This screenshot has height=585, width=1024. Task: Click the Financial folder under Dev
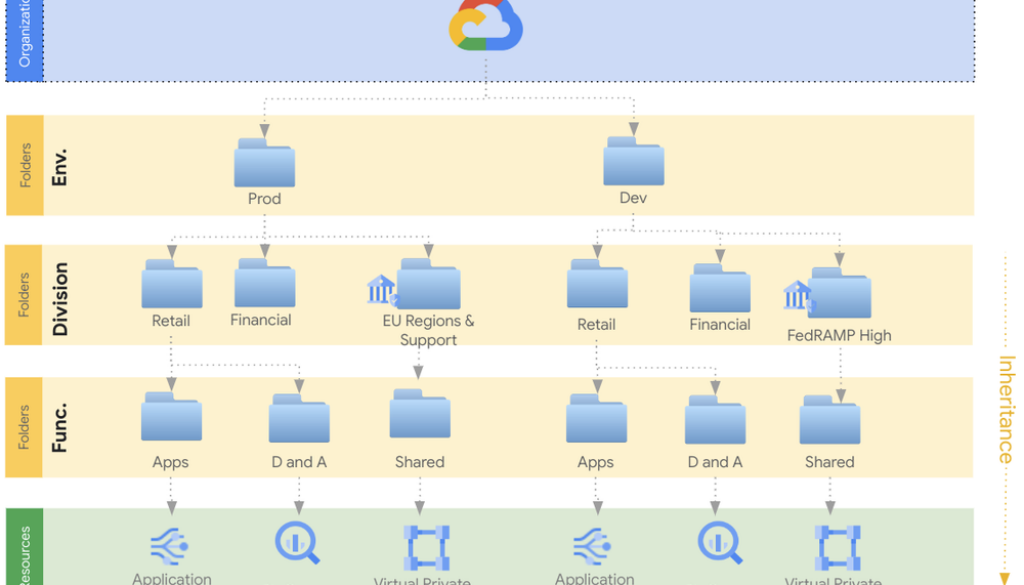coord(719,289)
